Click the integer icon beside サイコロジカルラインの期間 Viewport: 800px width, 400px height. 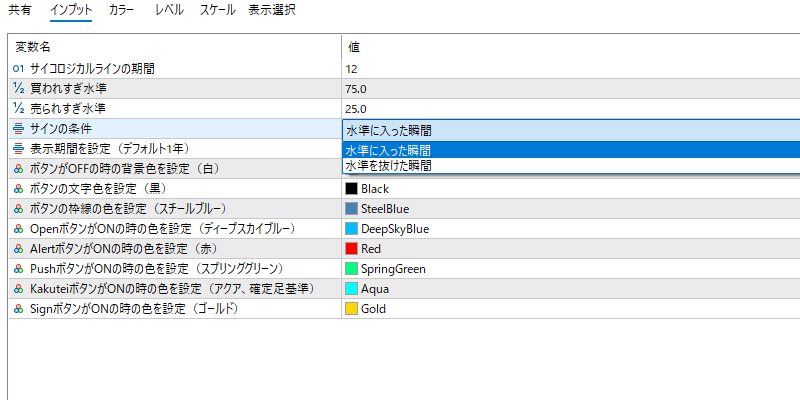coord(19,69)
